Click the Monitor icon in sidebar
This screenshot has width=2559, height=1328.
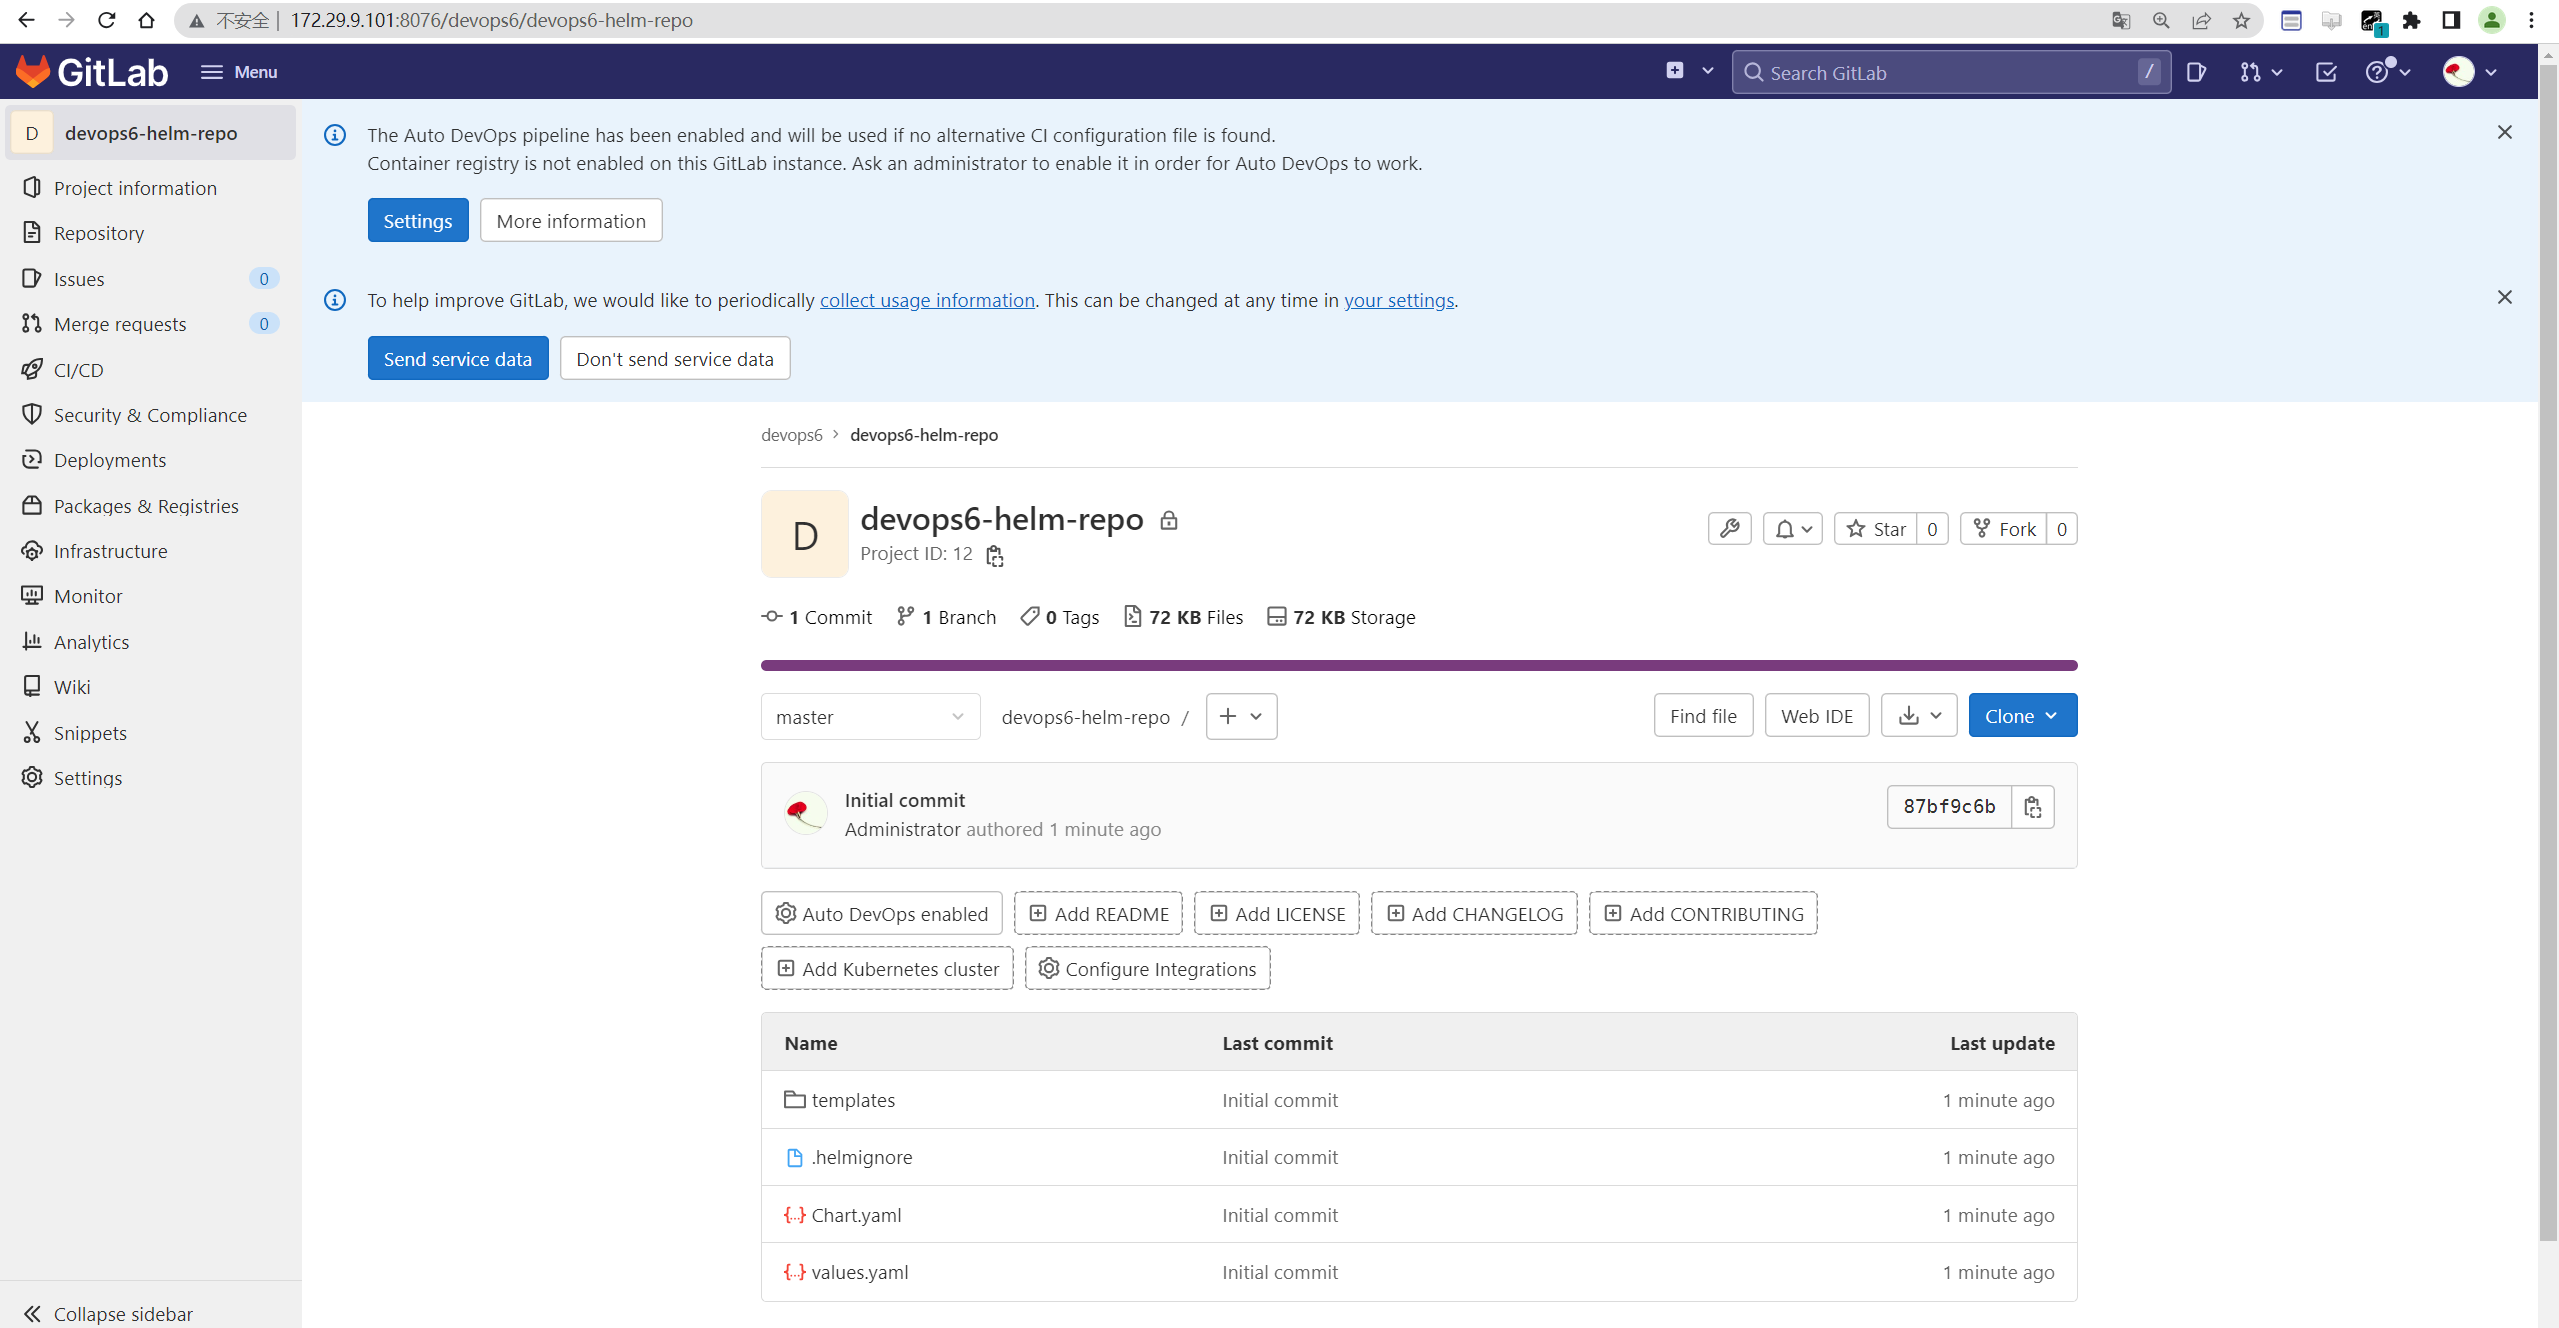[x=32, y=595]
